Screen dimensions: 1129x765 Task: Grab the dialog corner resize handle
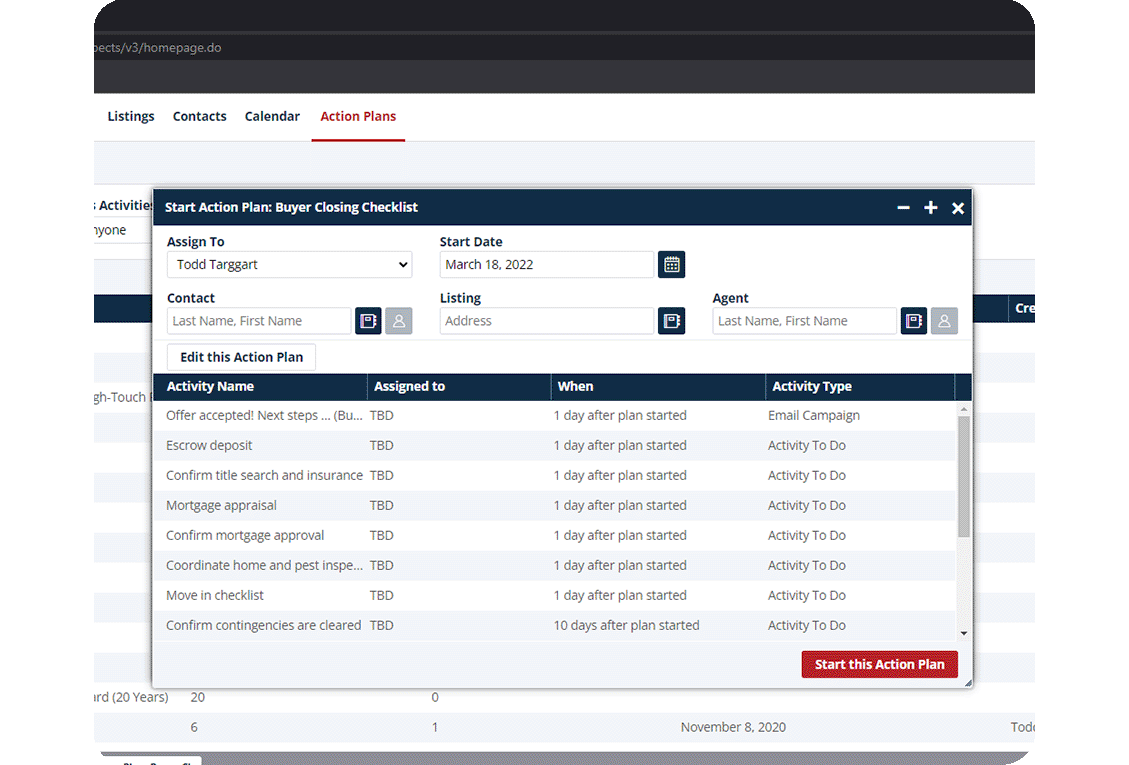pyautogui.click(x=968, y=682)
